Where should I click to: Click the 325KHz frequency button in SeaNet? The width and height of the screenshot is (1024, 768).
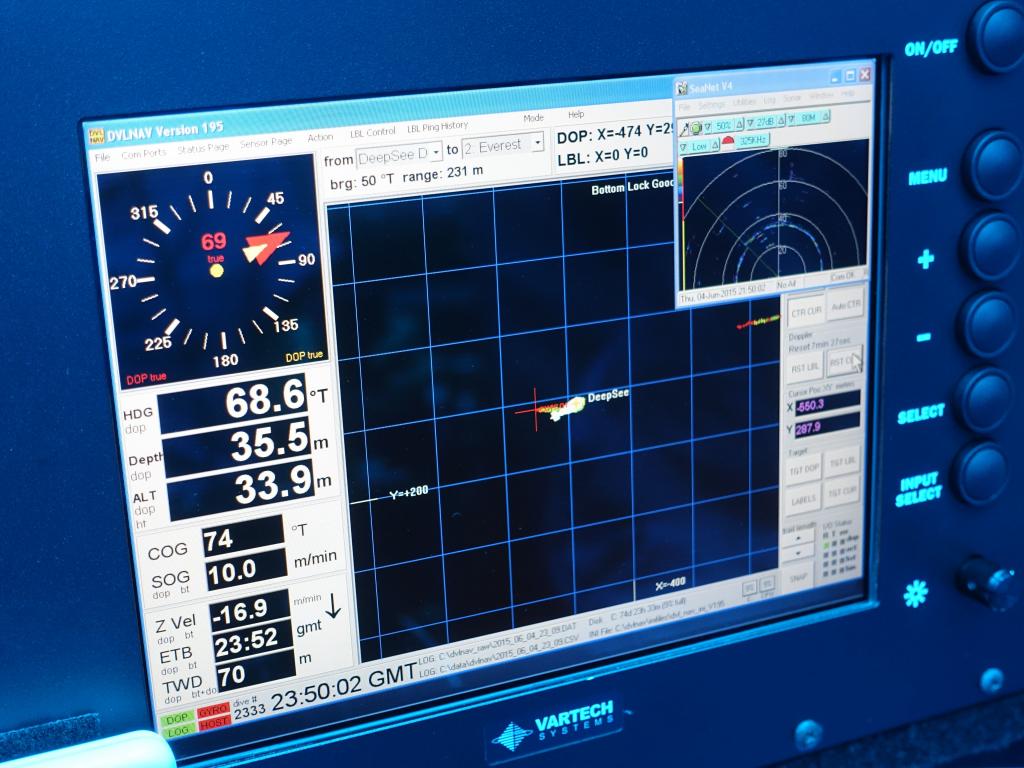coord(752,140)
